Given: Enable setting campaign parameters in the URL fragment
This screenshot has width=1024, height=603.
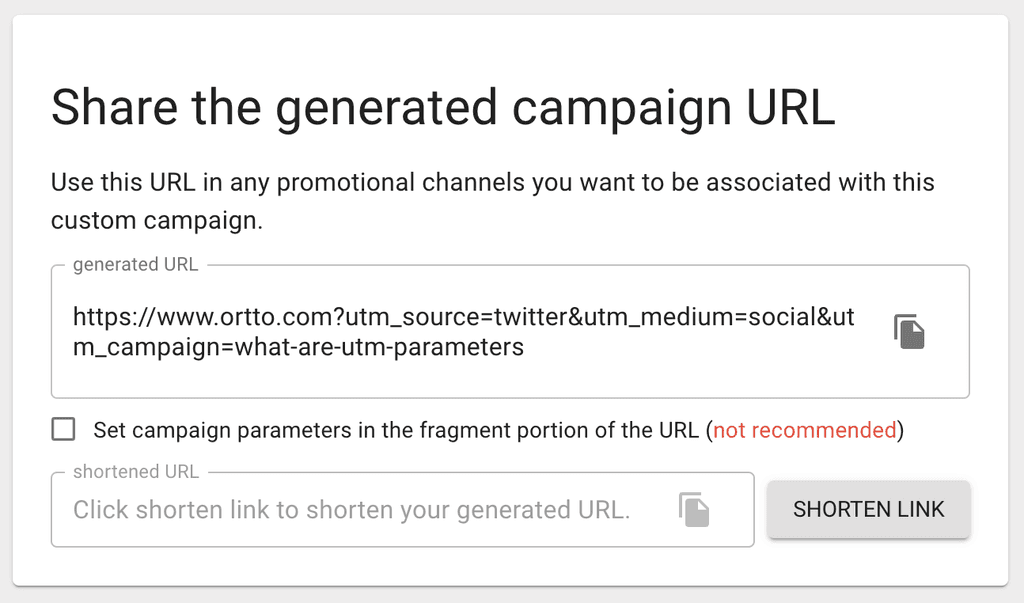Looking at the screenshot, I should pyautogui.click(x=63, y=429).
